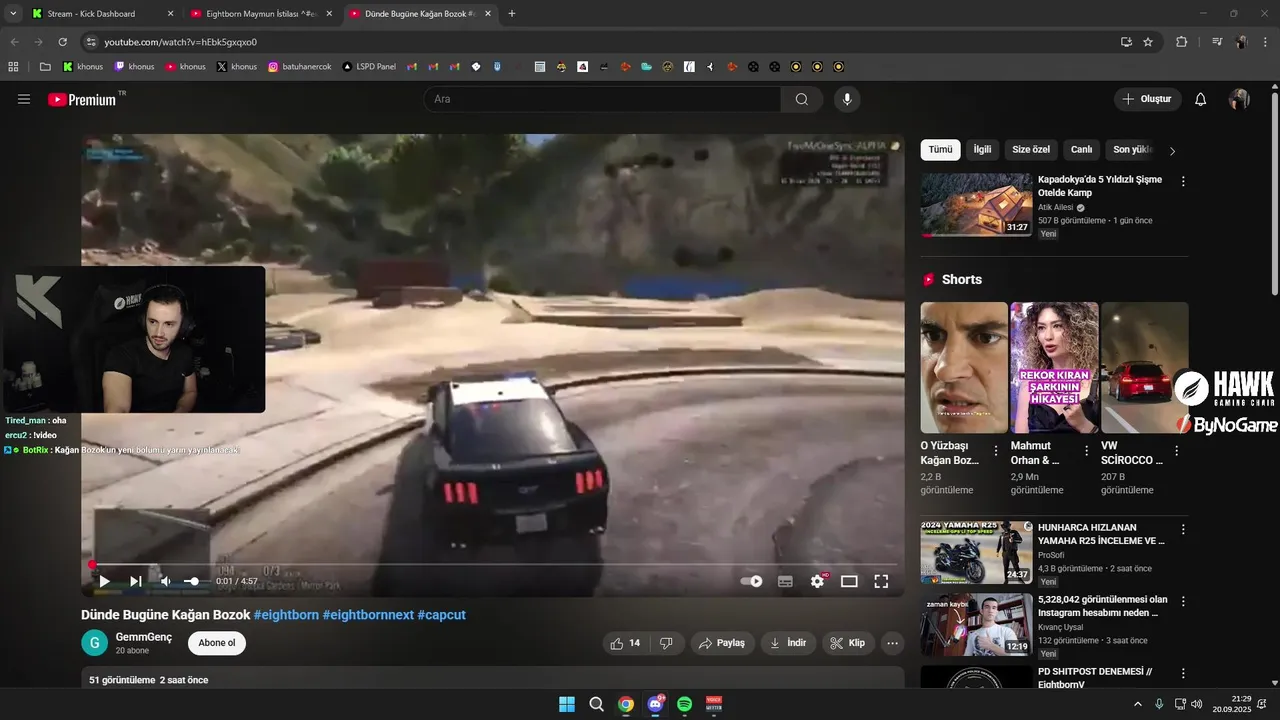1280x720 pixels.
Task: Open the #eightborn hashtag link
Action: coord(286,615)
